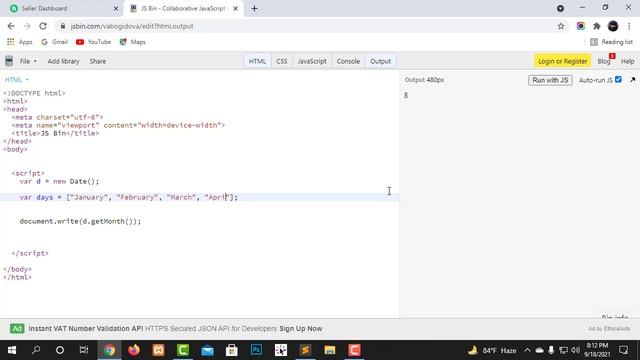Open the Chrome profile avatar
The height and width of the screenshot is (360, 640).
613,26
